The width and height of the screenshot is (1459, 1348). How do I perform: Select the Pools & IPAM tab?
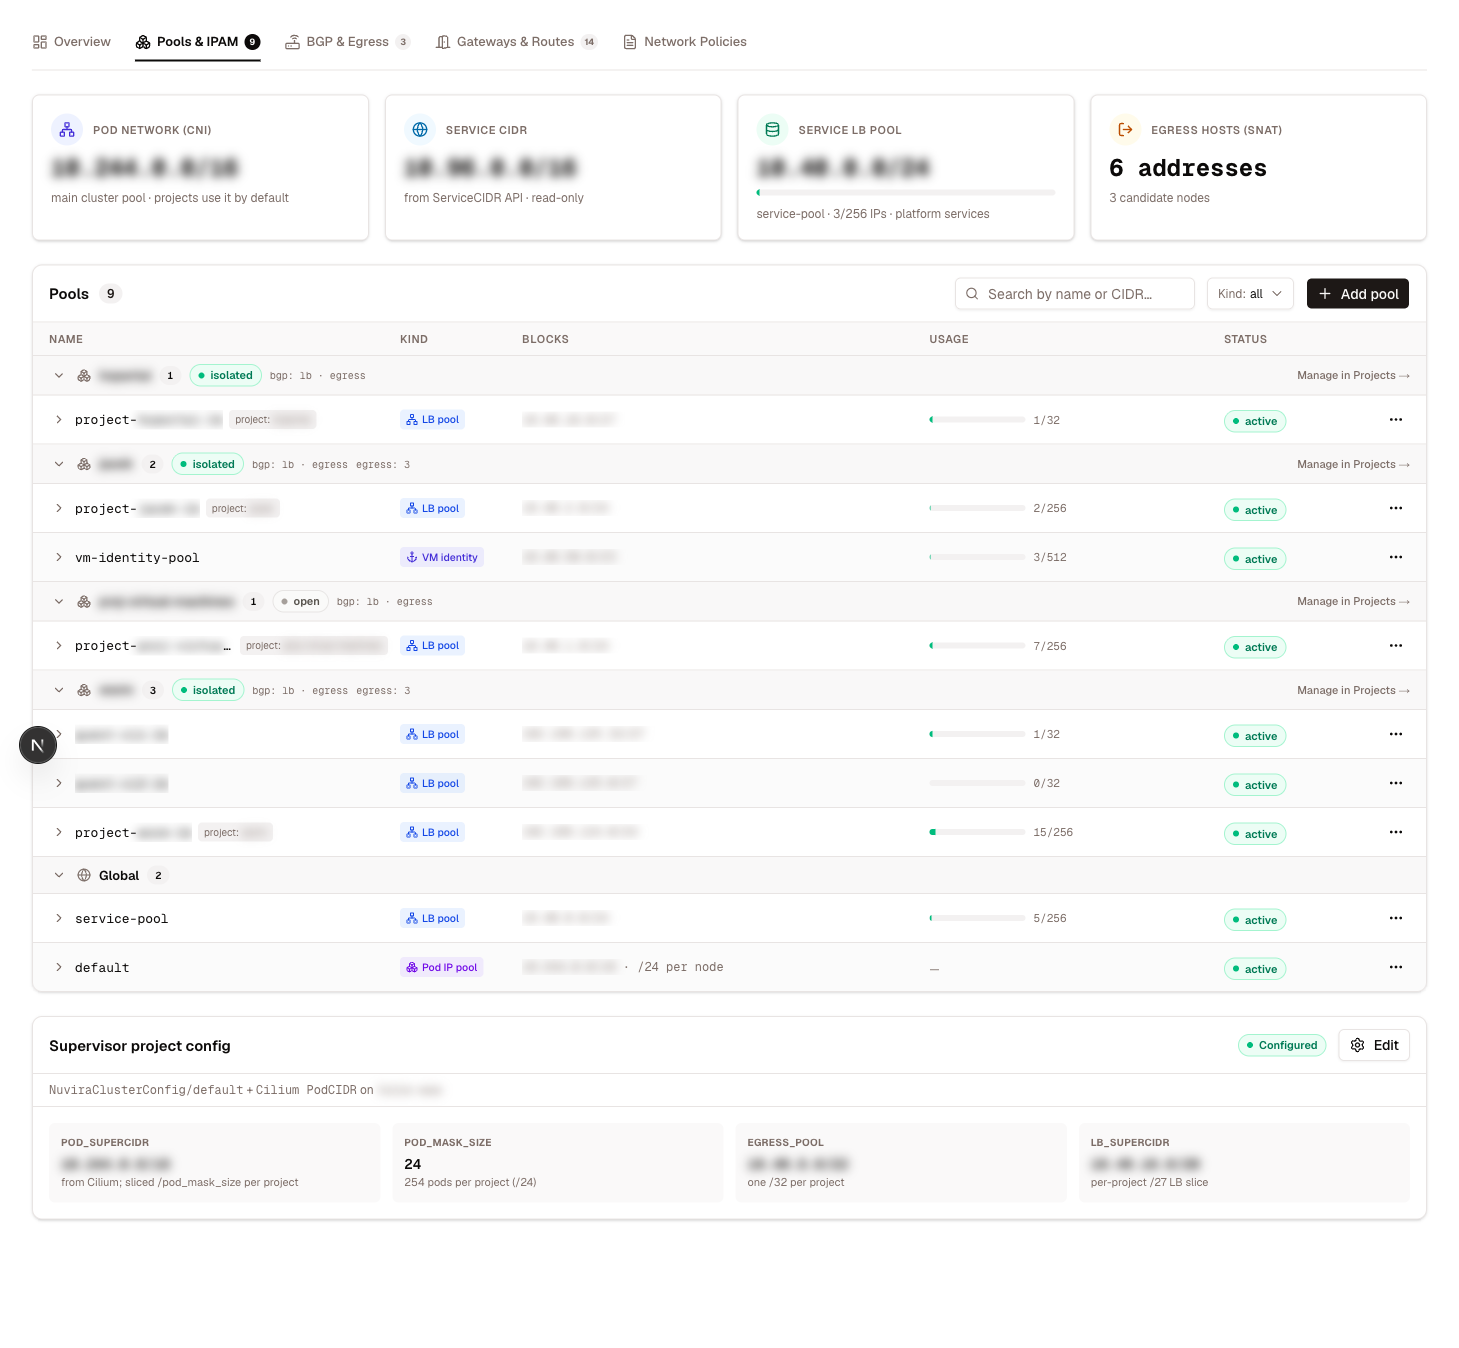coord(198,42)
